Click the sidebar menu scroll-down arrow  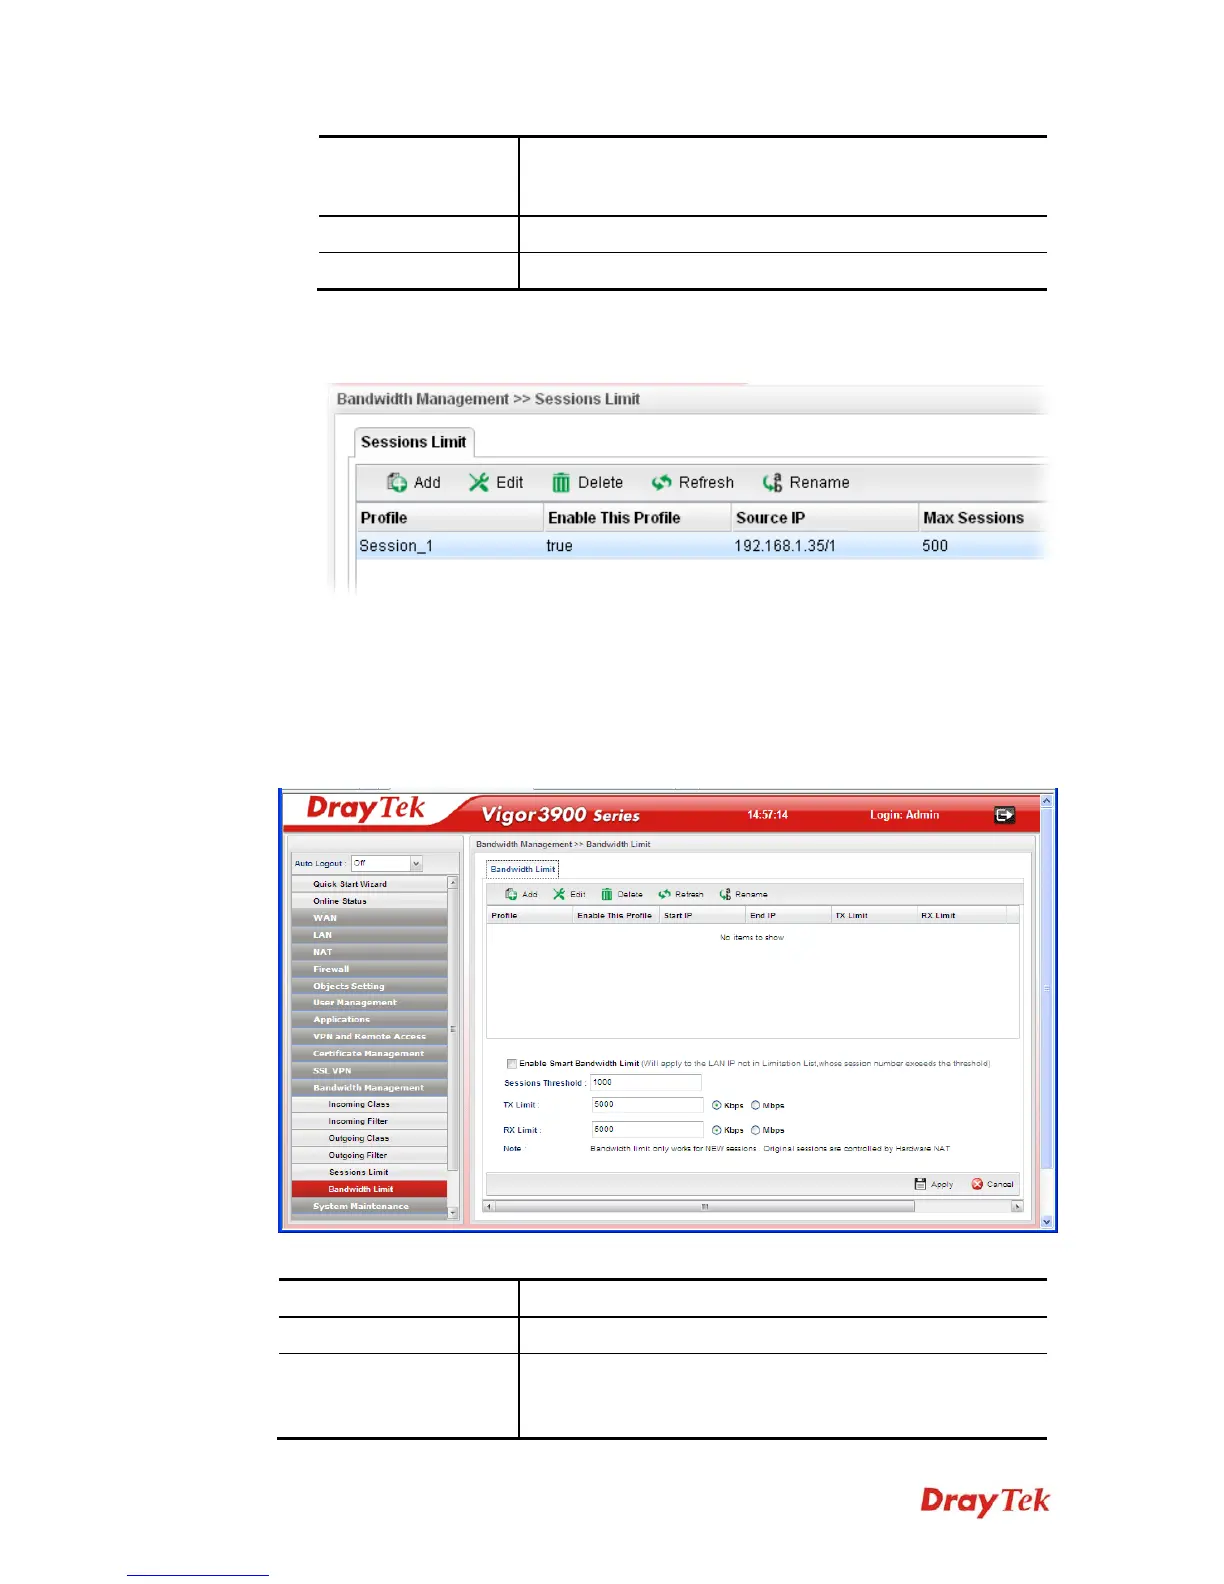(x=453, y=1213)
